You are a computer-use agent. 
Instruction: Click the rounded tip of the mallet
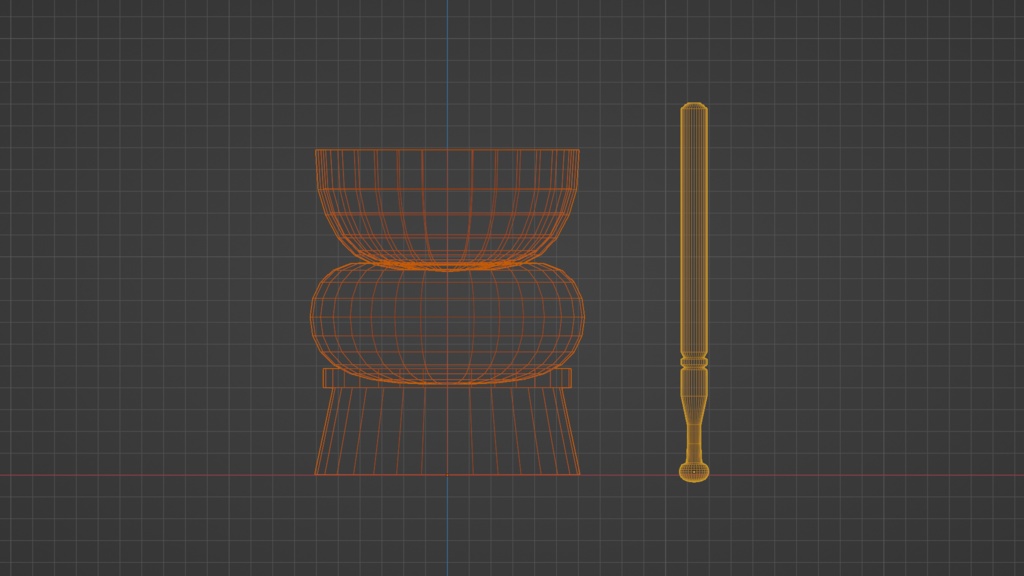(x=694, y=472)
